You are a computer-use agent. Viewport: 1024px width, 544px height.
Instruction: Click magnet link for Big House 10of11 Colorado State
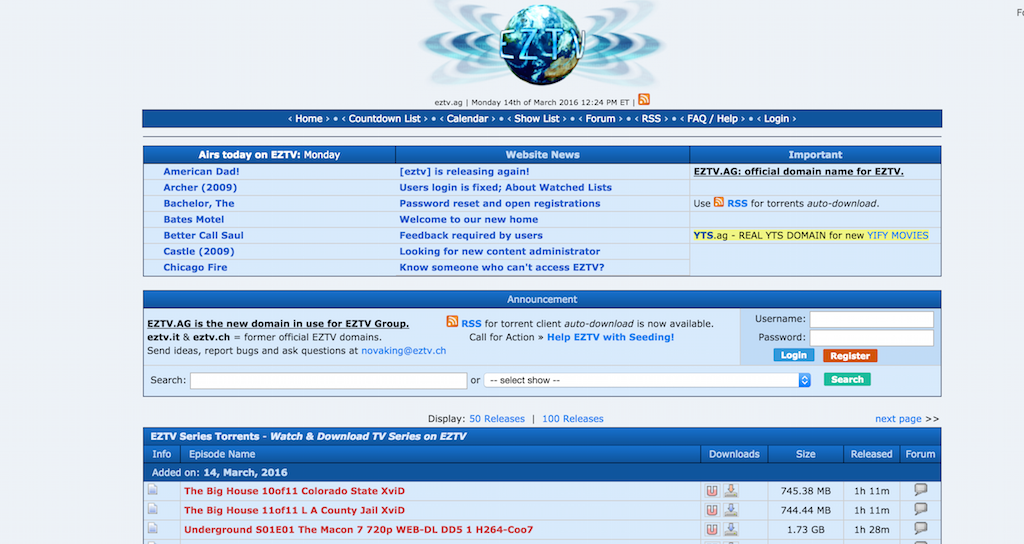coord(712,490)
